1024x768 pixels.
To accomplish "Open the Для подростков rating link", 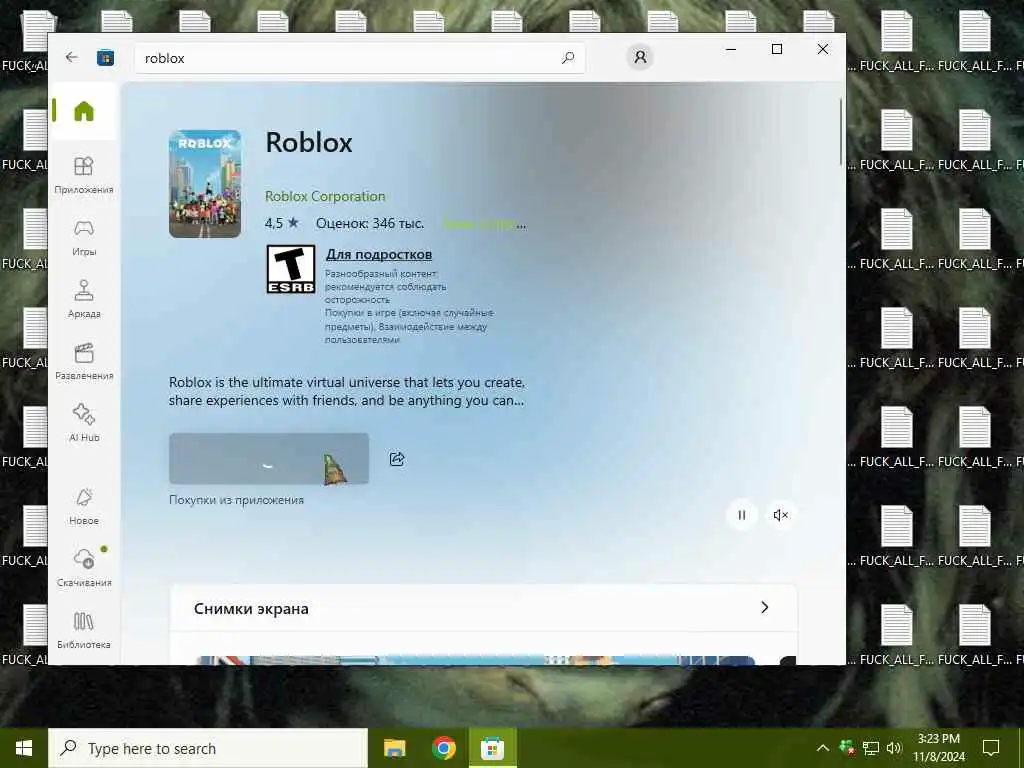I will tap(379, 254).
